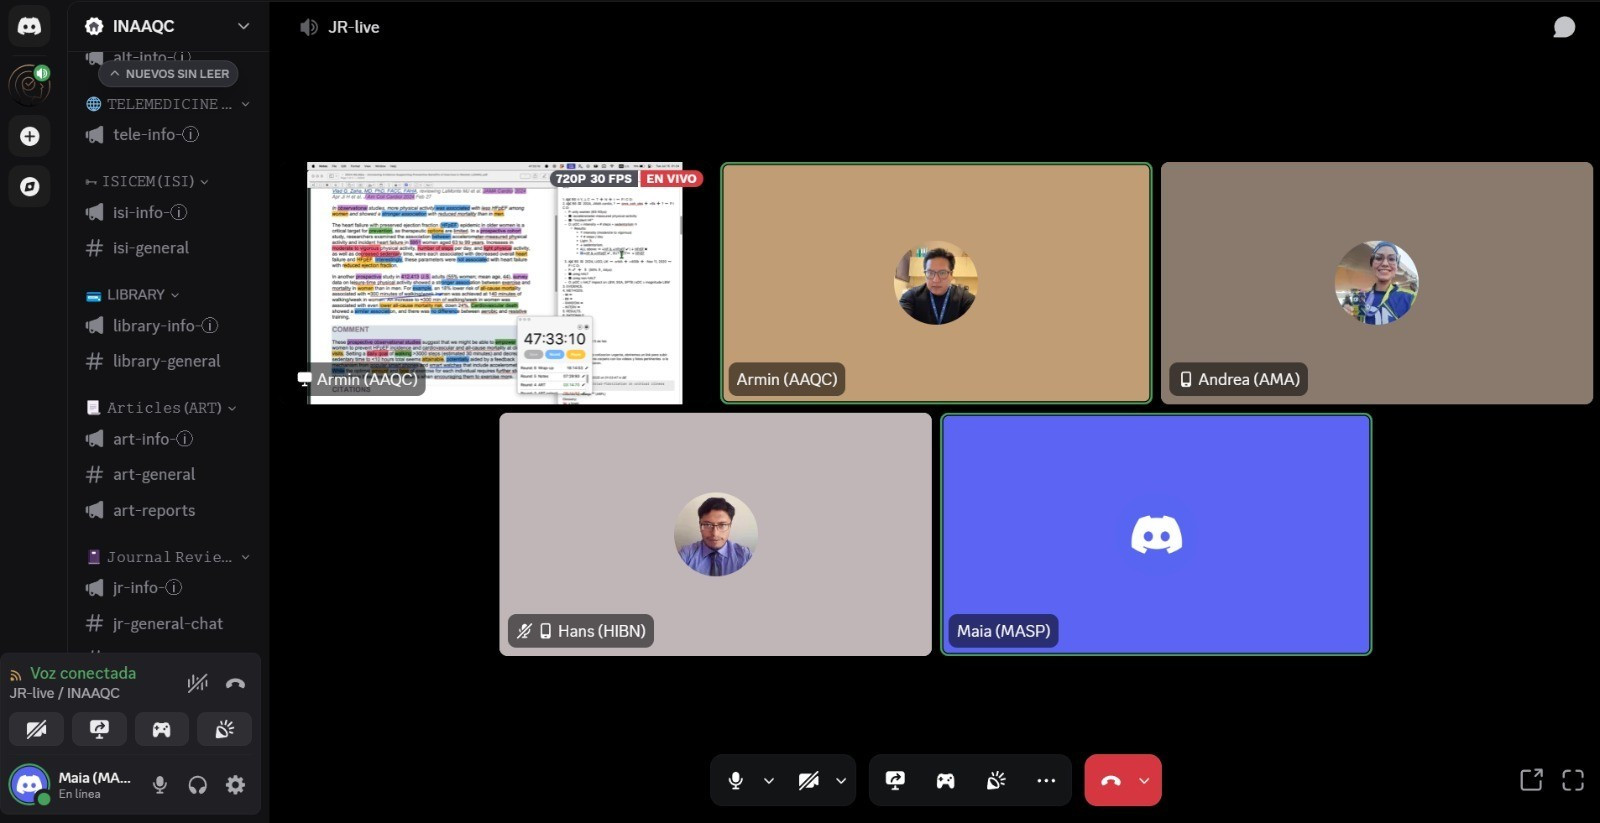The width and height of the screenshot is (1600, 823).
Task: Click Armin's live screen share thumbnail
Action: [x=495, y=283]
